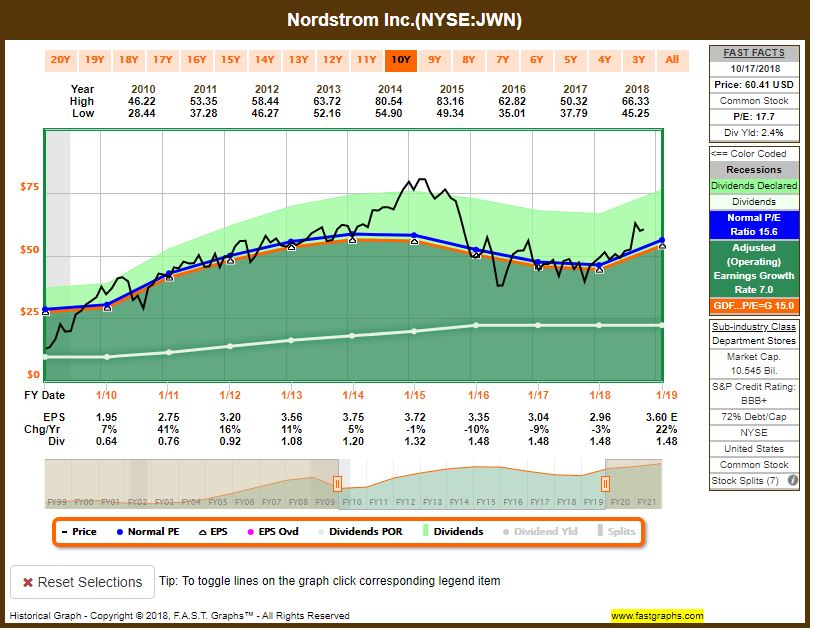The width and height of the screenshot is (813, 630).
Task: Click the 1/15 fiscal year date label
Action: (x=415, y=396)
